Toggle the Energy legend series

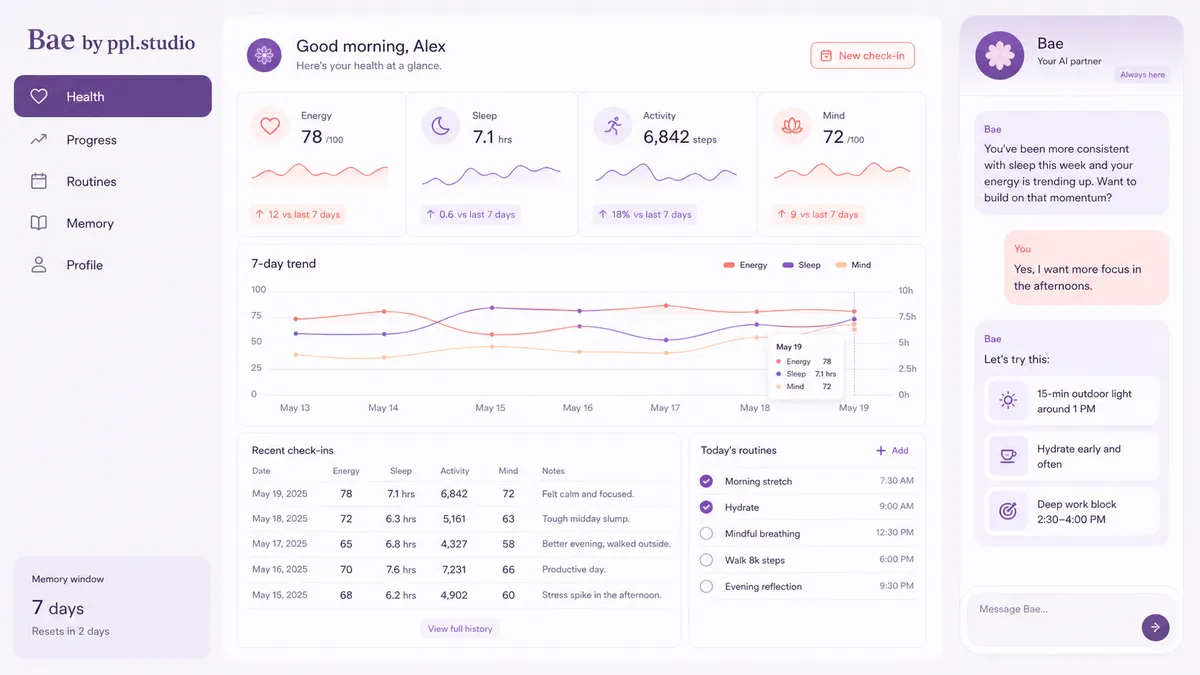click(745, 265)
